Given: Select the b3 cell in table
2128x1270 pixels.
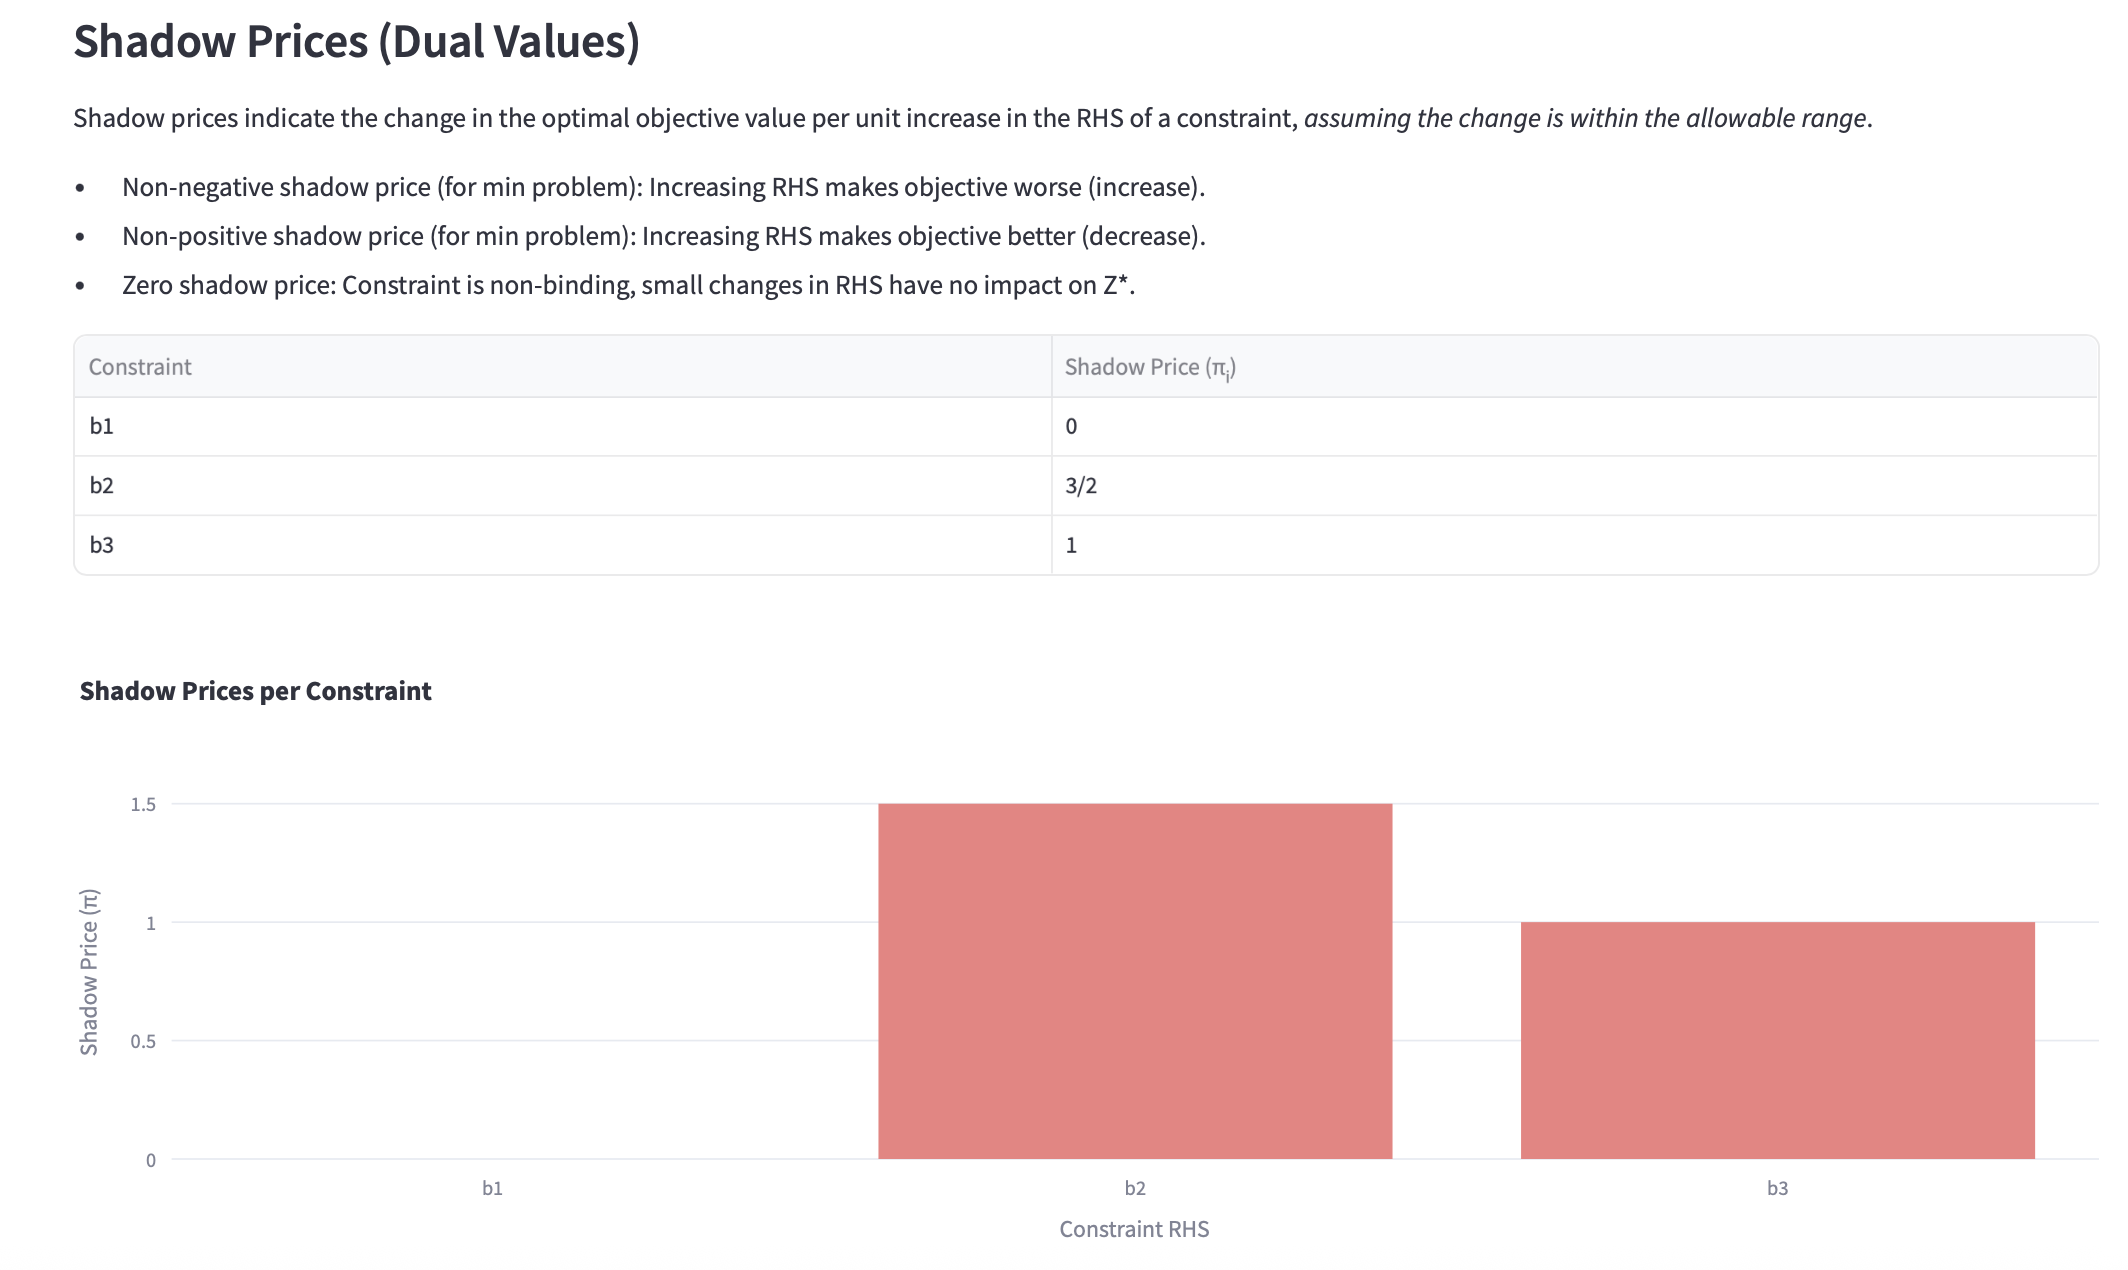Looking at the screenshot, I should 102,545.
